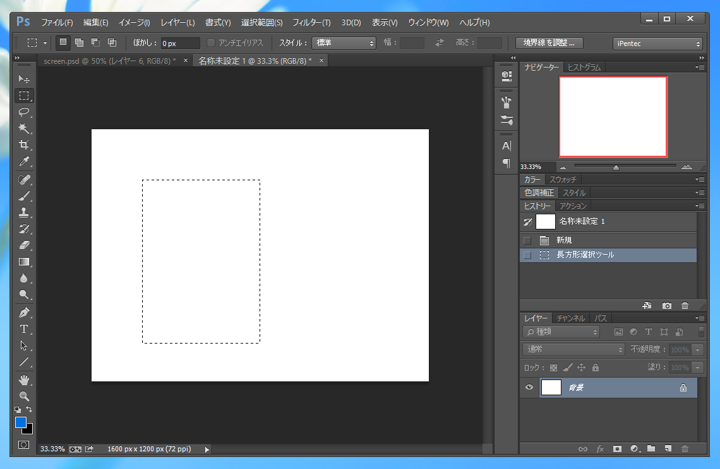Viewport: 720px width, 469px height.
Task: Create new document from current state
Action: [x=647, y=305]
